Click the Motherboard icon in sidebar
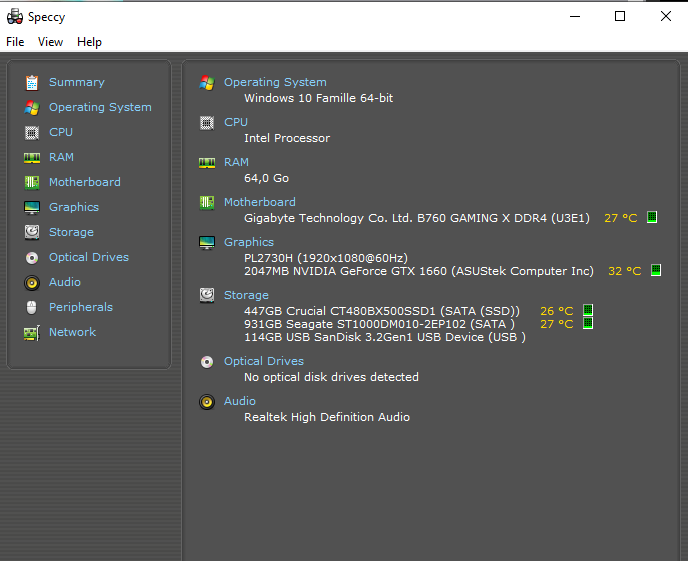The height and width of the screenshot is (561, 688). [x=32, y=182]
